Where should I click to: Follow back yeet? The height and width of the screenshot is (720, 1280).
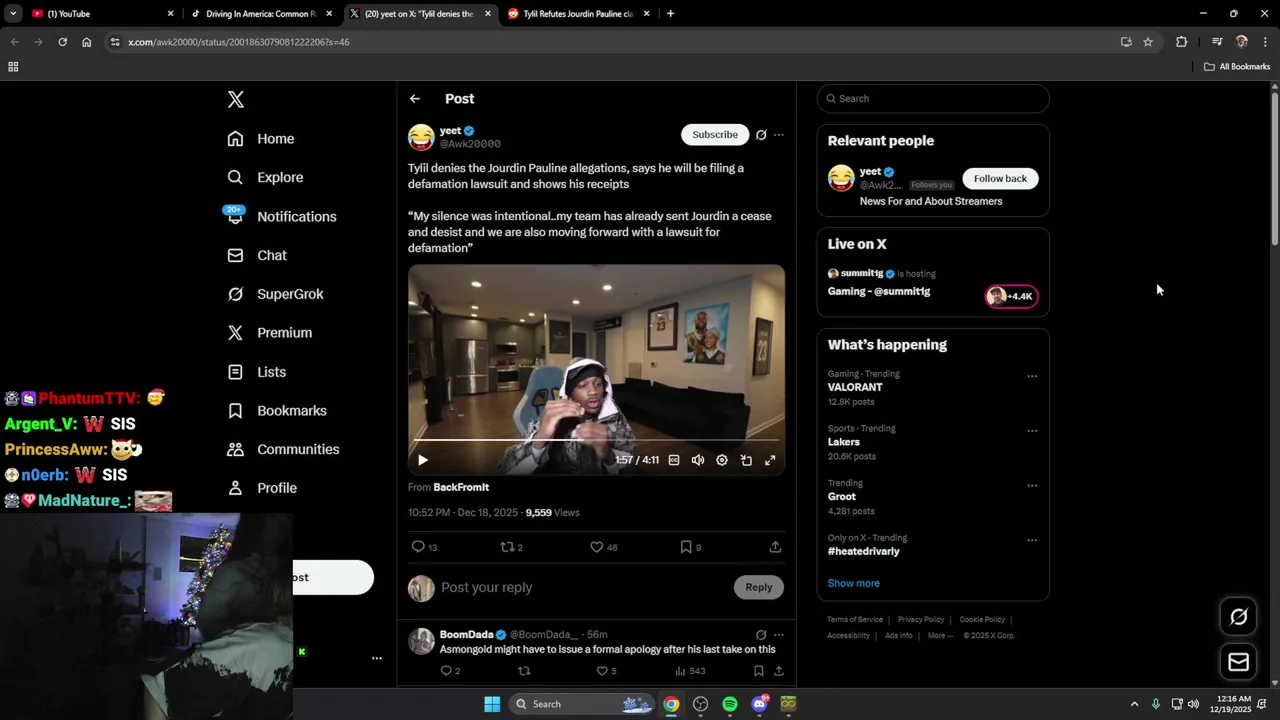click(x=1000, y=178)
